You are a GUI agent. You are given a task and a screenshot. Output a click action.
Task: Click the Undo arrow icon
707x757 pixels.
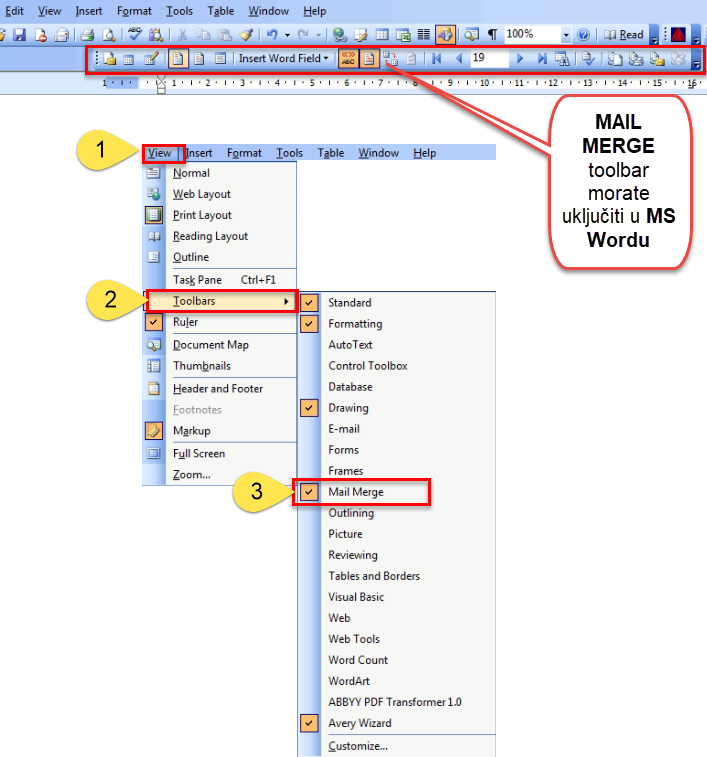(272, 35)
